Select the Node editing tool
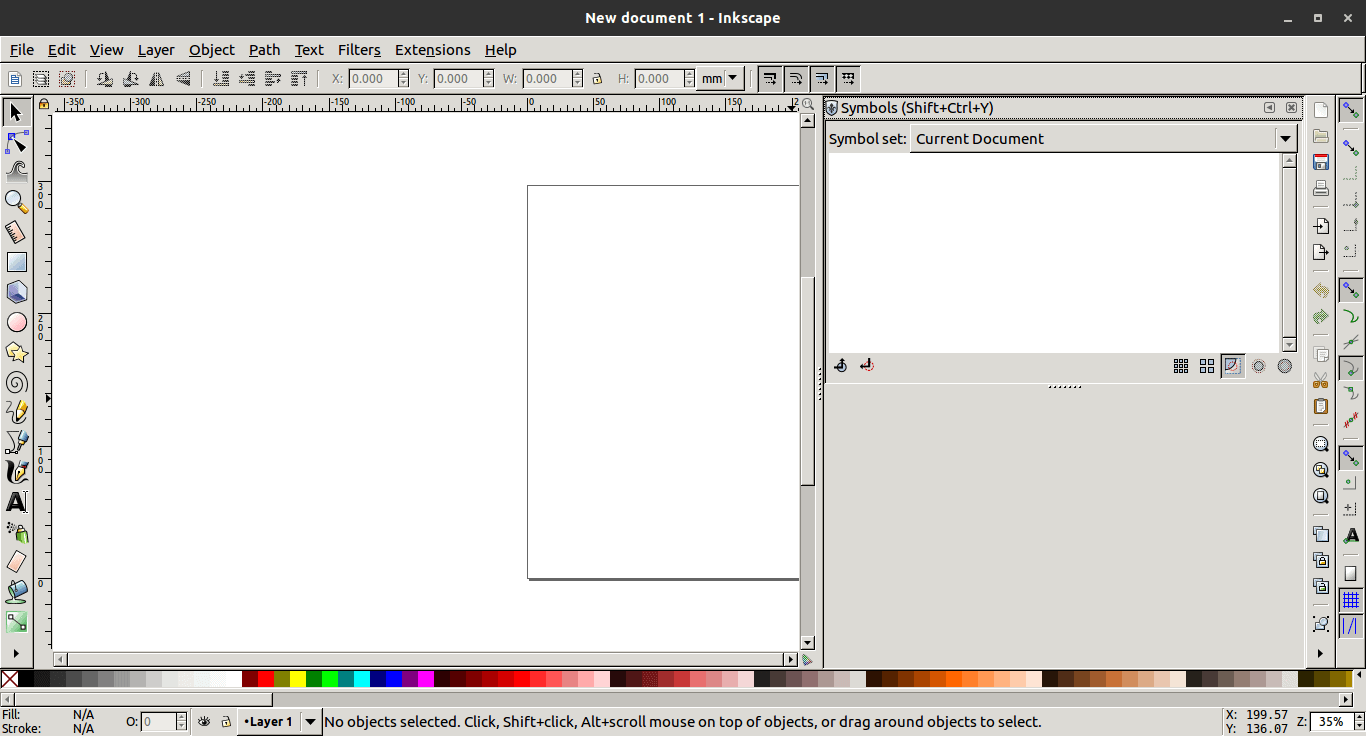The height and width of the screenshot is (736, 1366). click(17, 143)
